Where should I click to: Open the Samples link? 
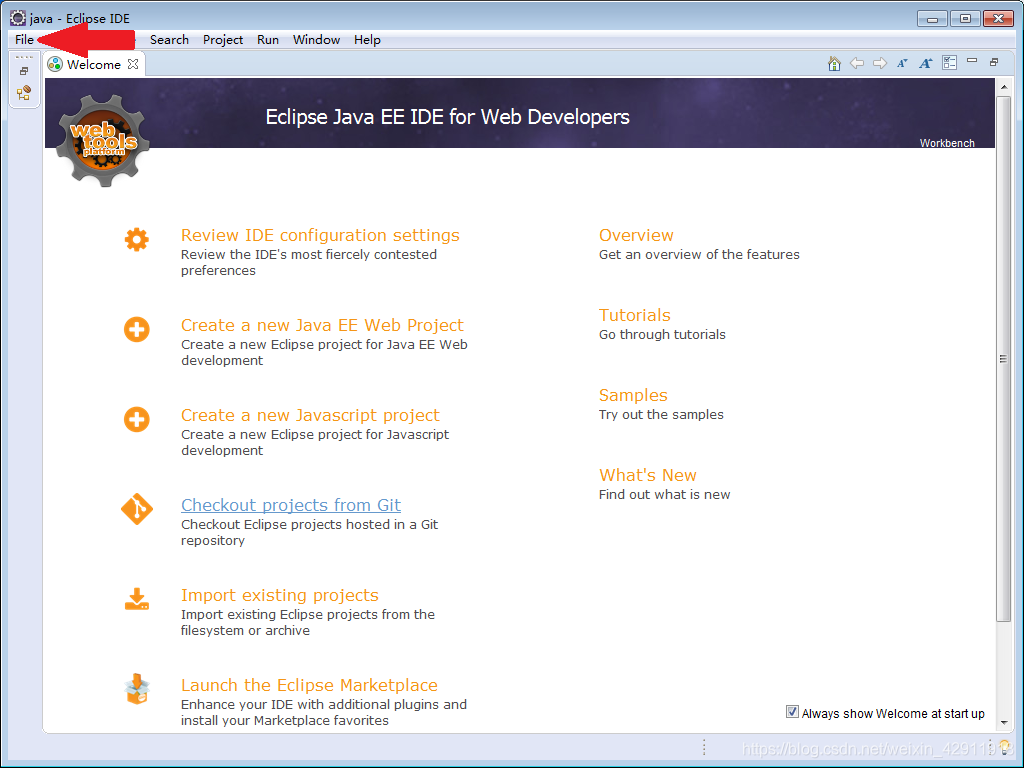click(633, 395)
